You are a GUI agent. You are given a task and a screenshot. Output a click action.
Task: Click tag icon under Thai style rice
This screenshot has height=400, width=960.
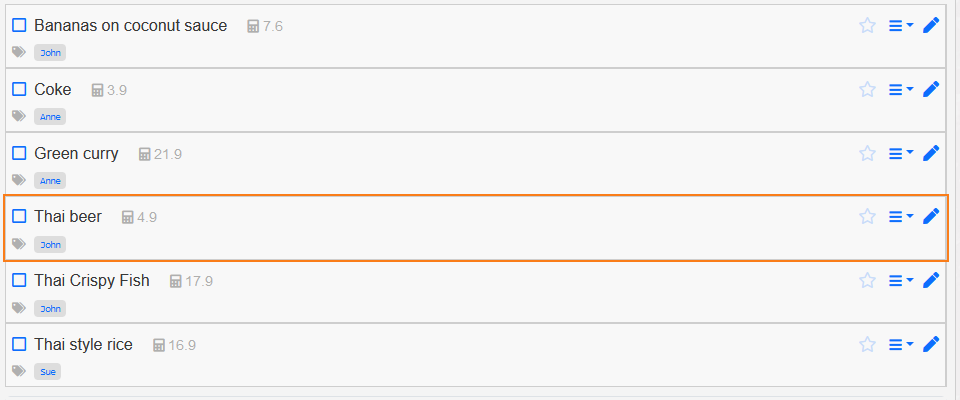click(19, 371)
